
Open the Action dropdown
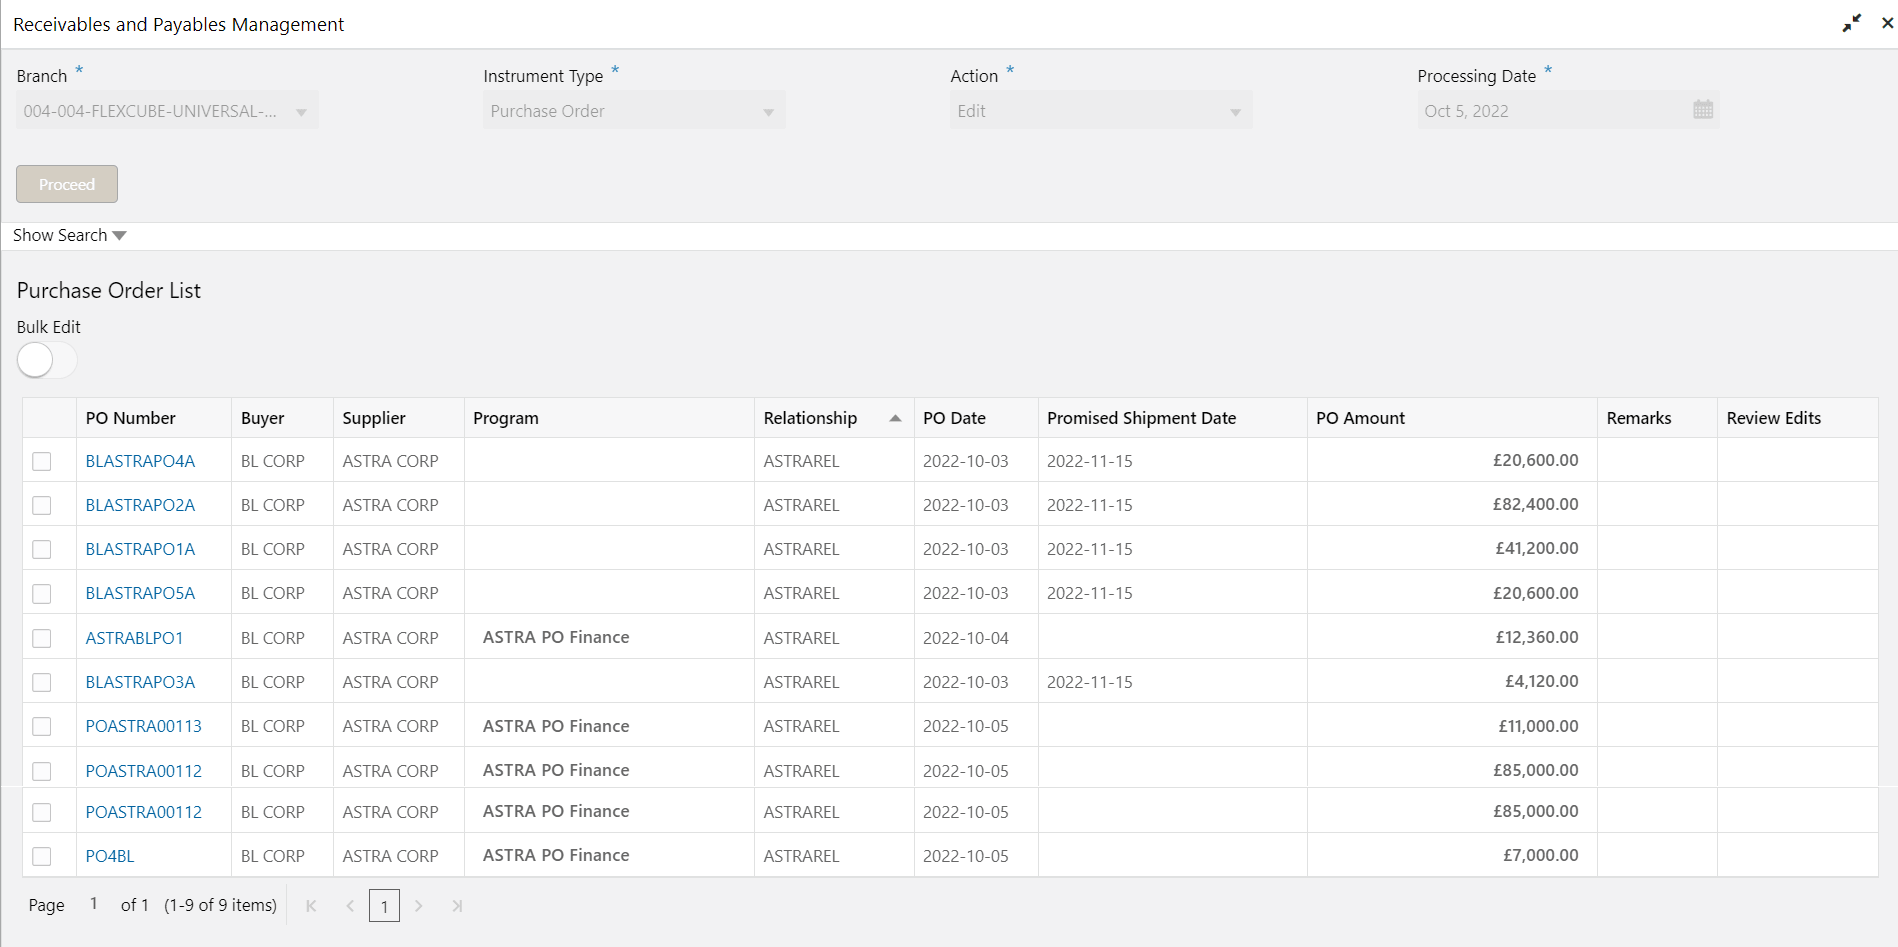click(x=1235, y=112)
